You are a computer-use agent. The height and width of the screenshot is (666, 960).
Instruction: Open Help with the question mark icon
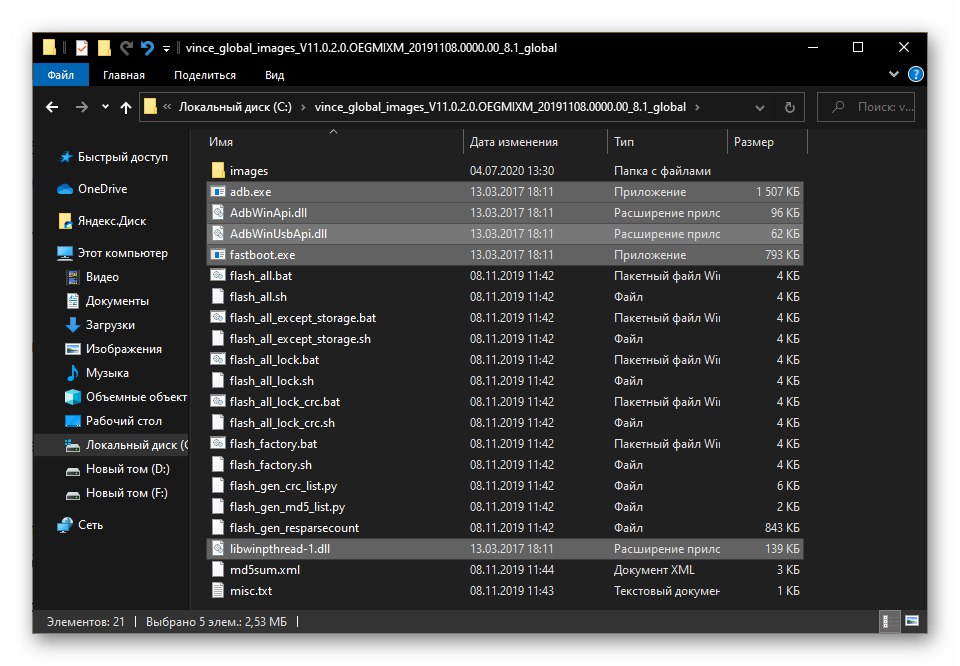coord(915,74)
